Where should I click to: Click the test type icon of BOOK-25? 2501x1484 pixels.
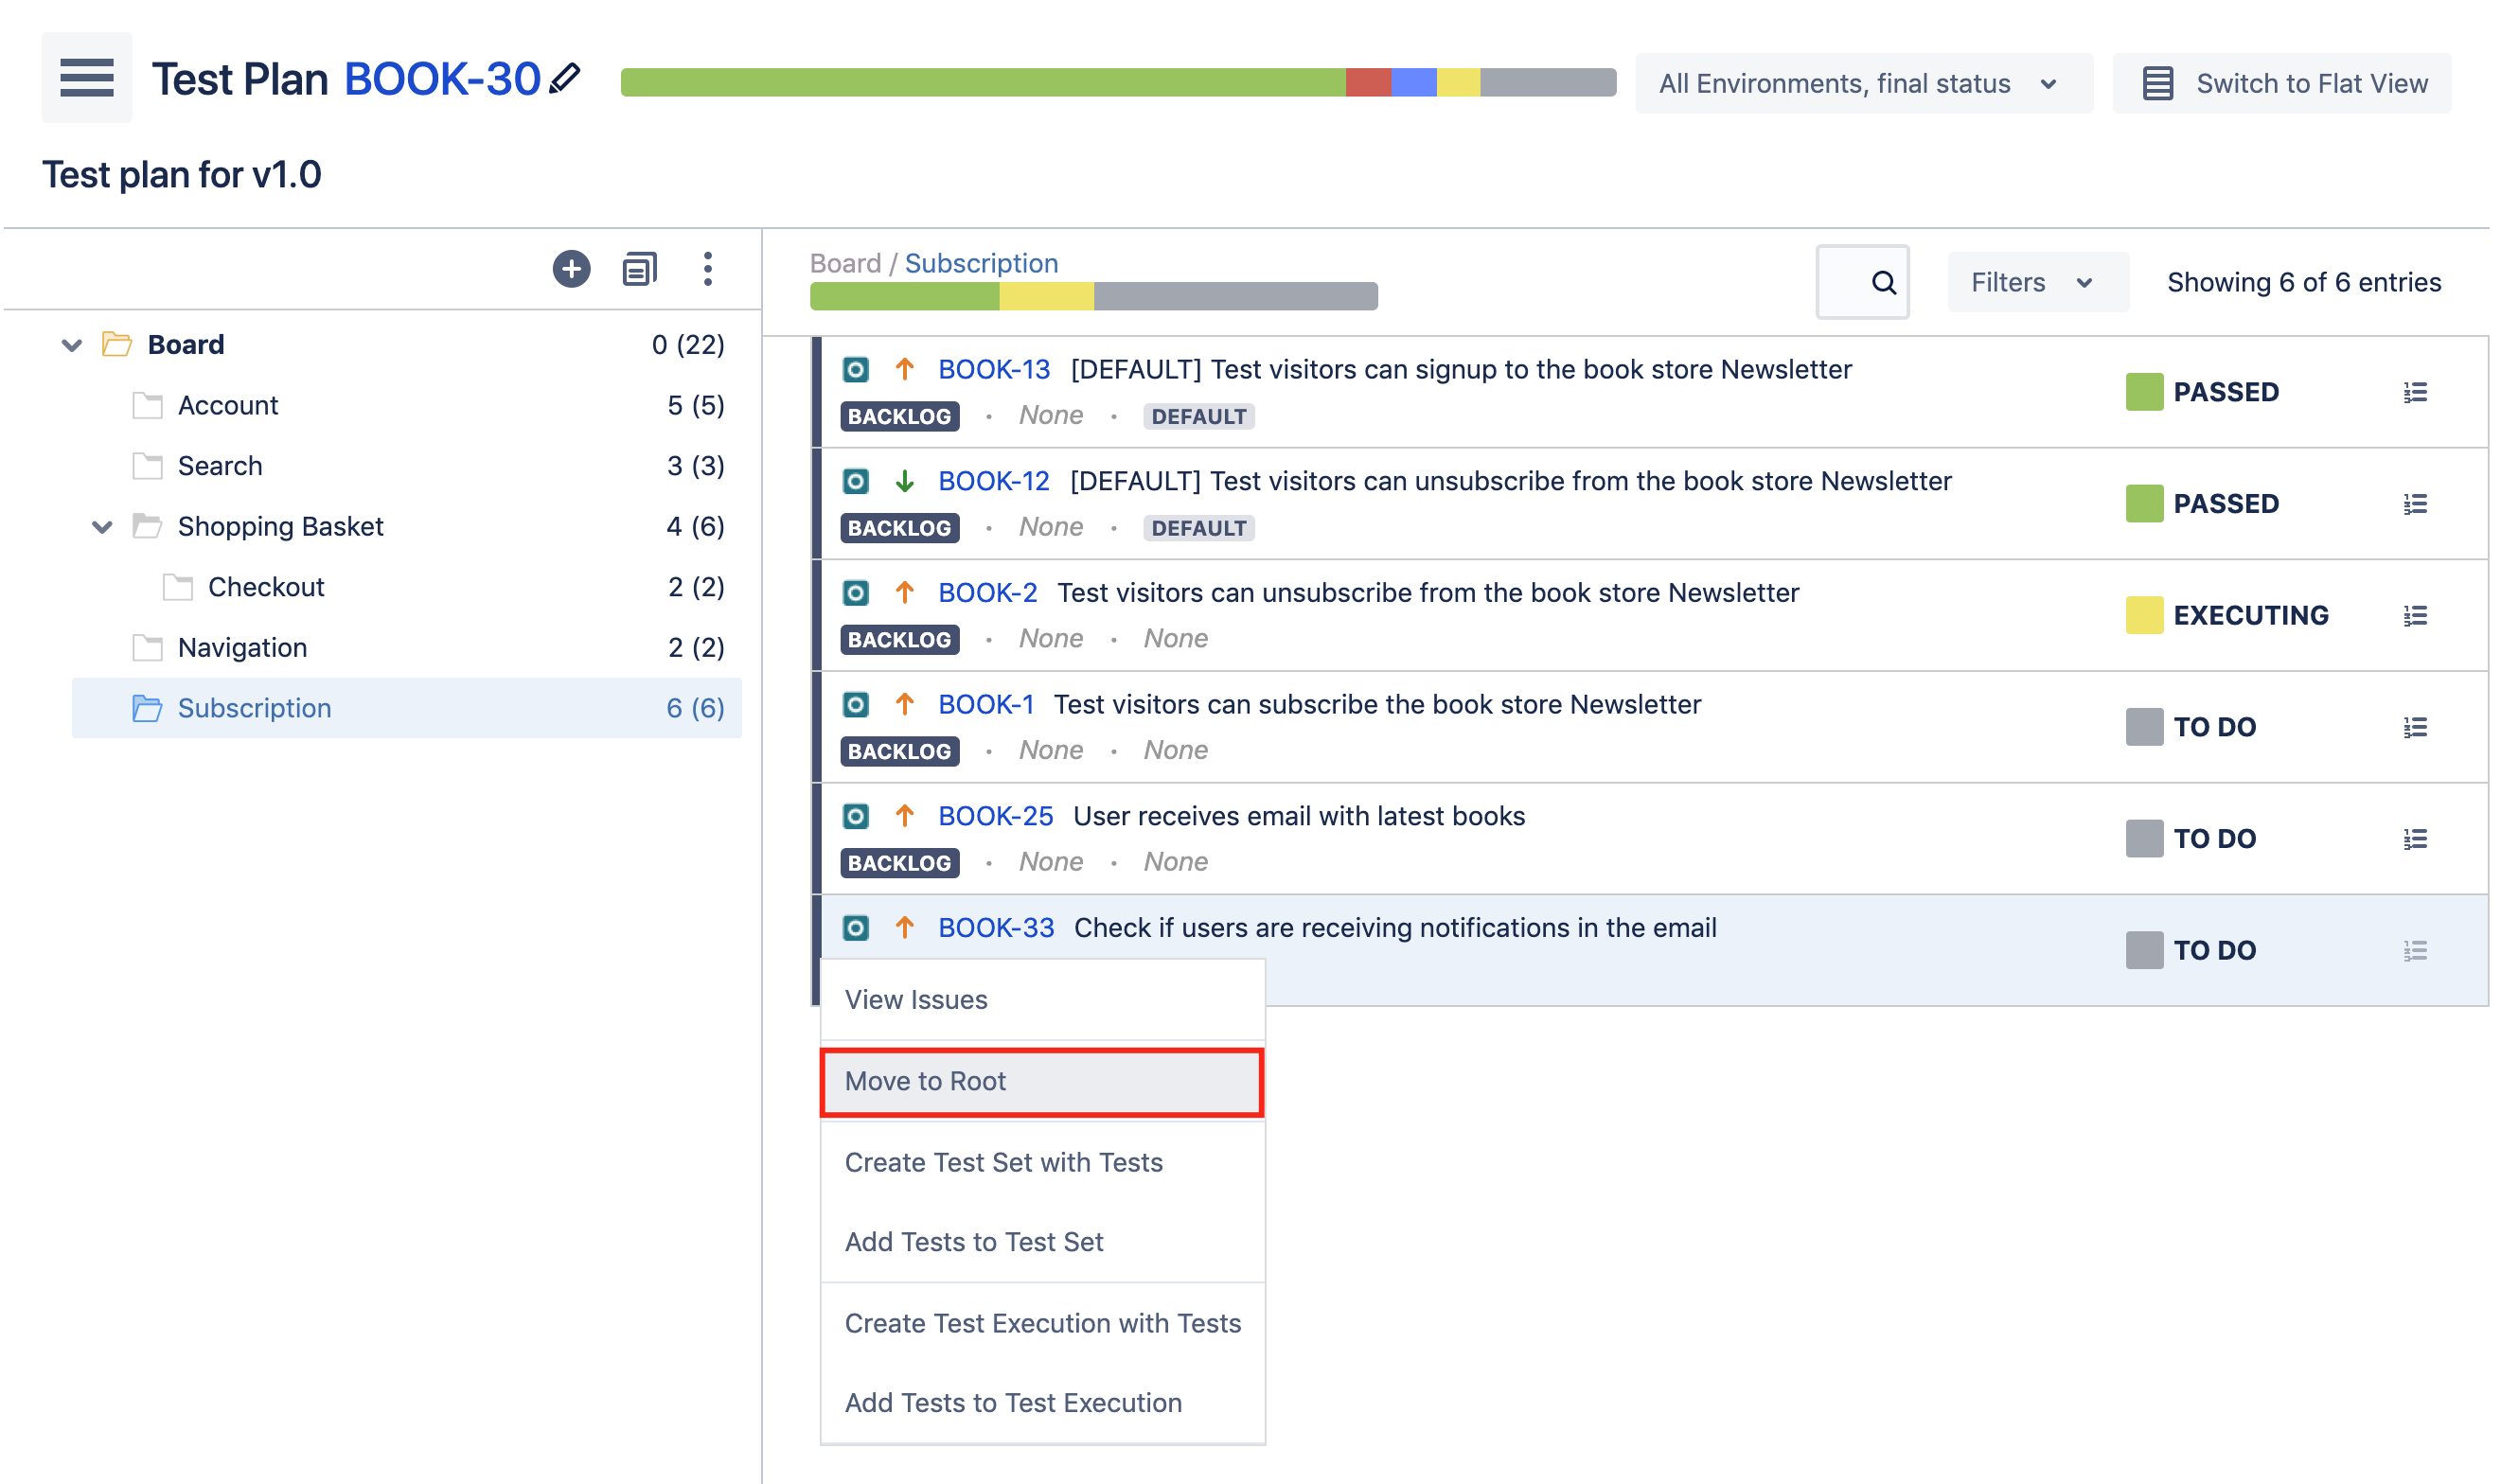coord(855,816)
